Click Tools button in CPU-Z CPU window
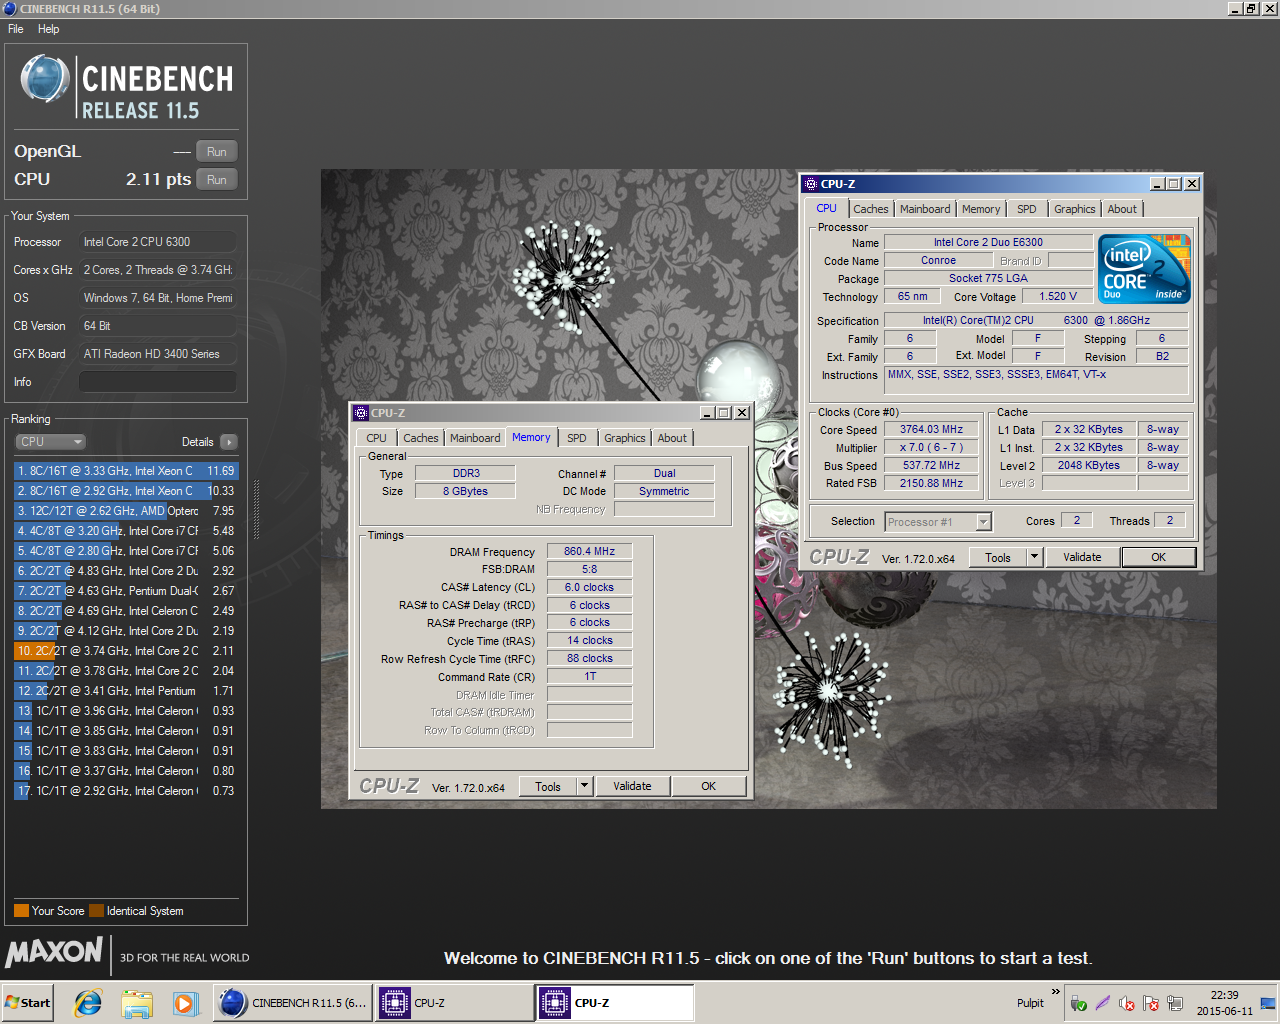Viewport: 1280px width, 1024px height. pos(998,558)
